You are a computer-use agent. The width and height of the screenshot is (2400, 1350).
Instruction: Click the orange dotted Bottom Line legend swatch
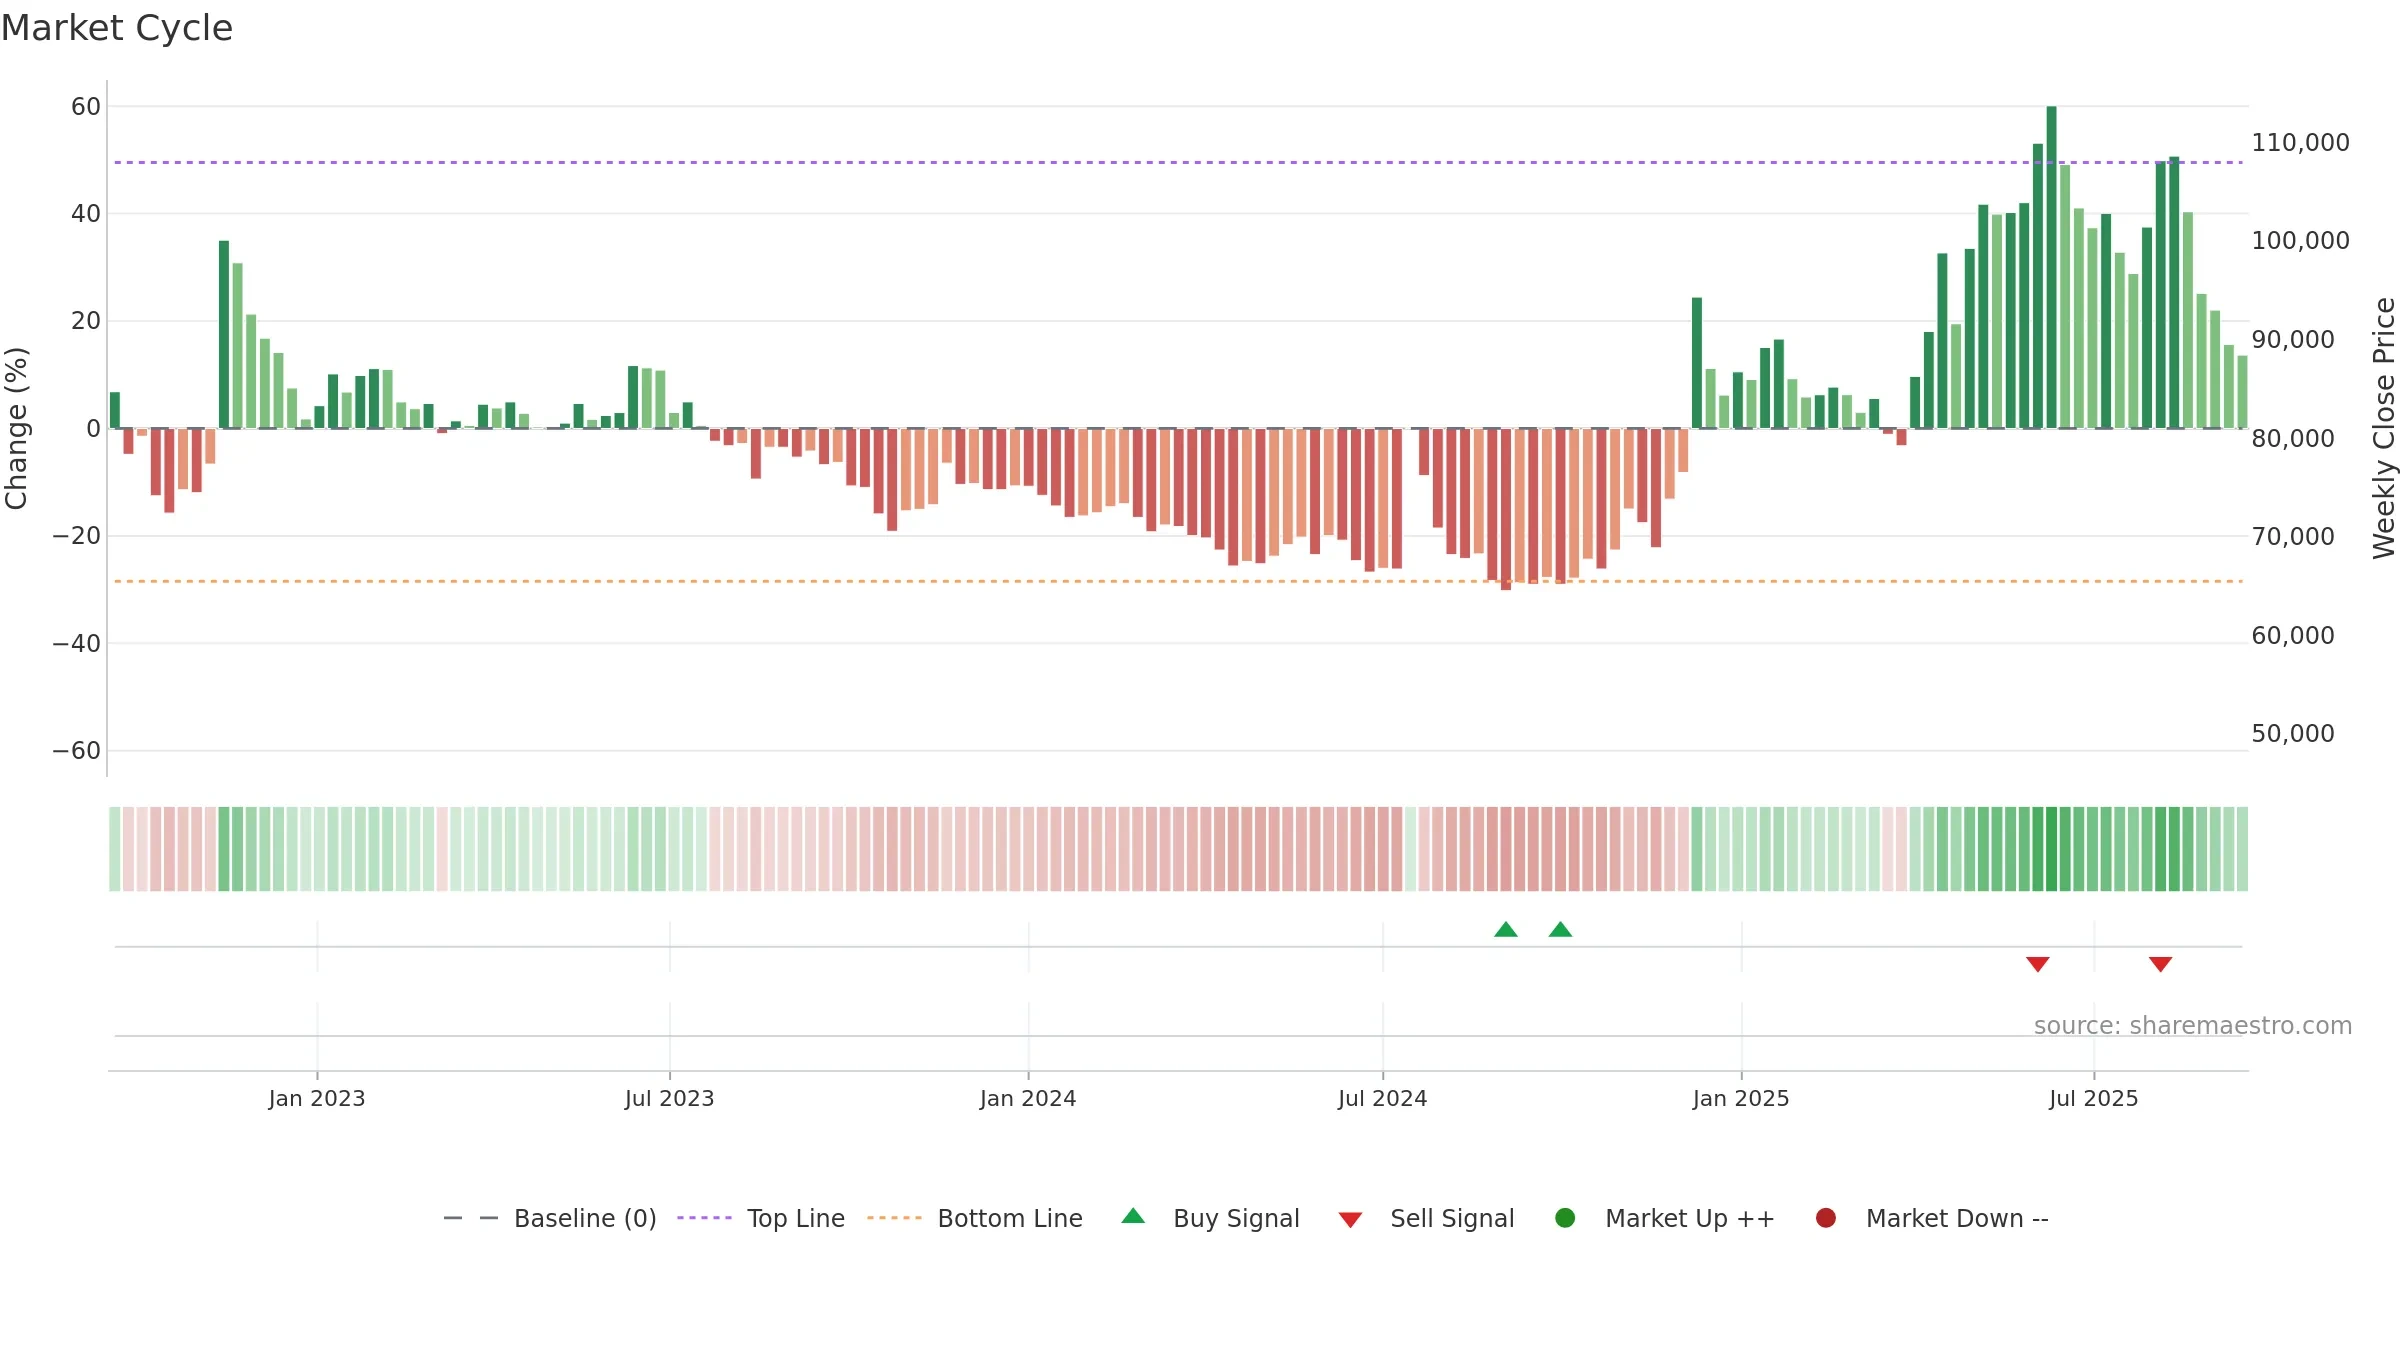tap(894, 1218)
